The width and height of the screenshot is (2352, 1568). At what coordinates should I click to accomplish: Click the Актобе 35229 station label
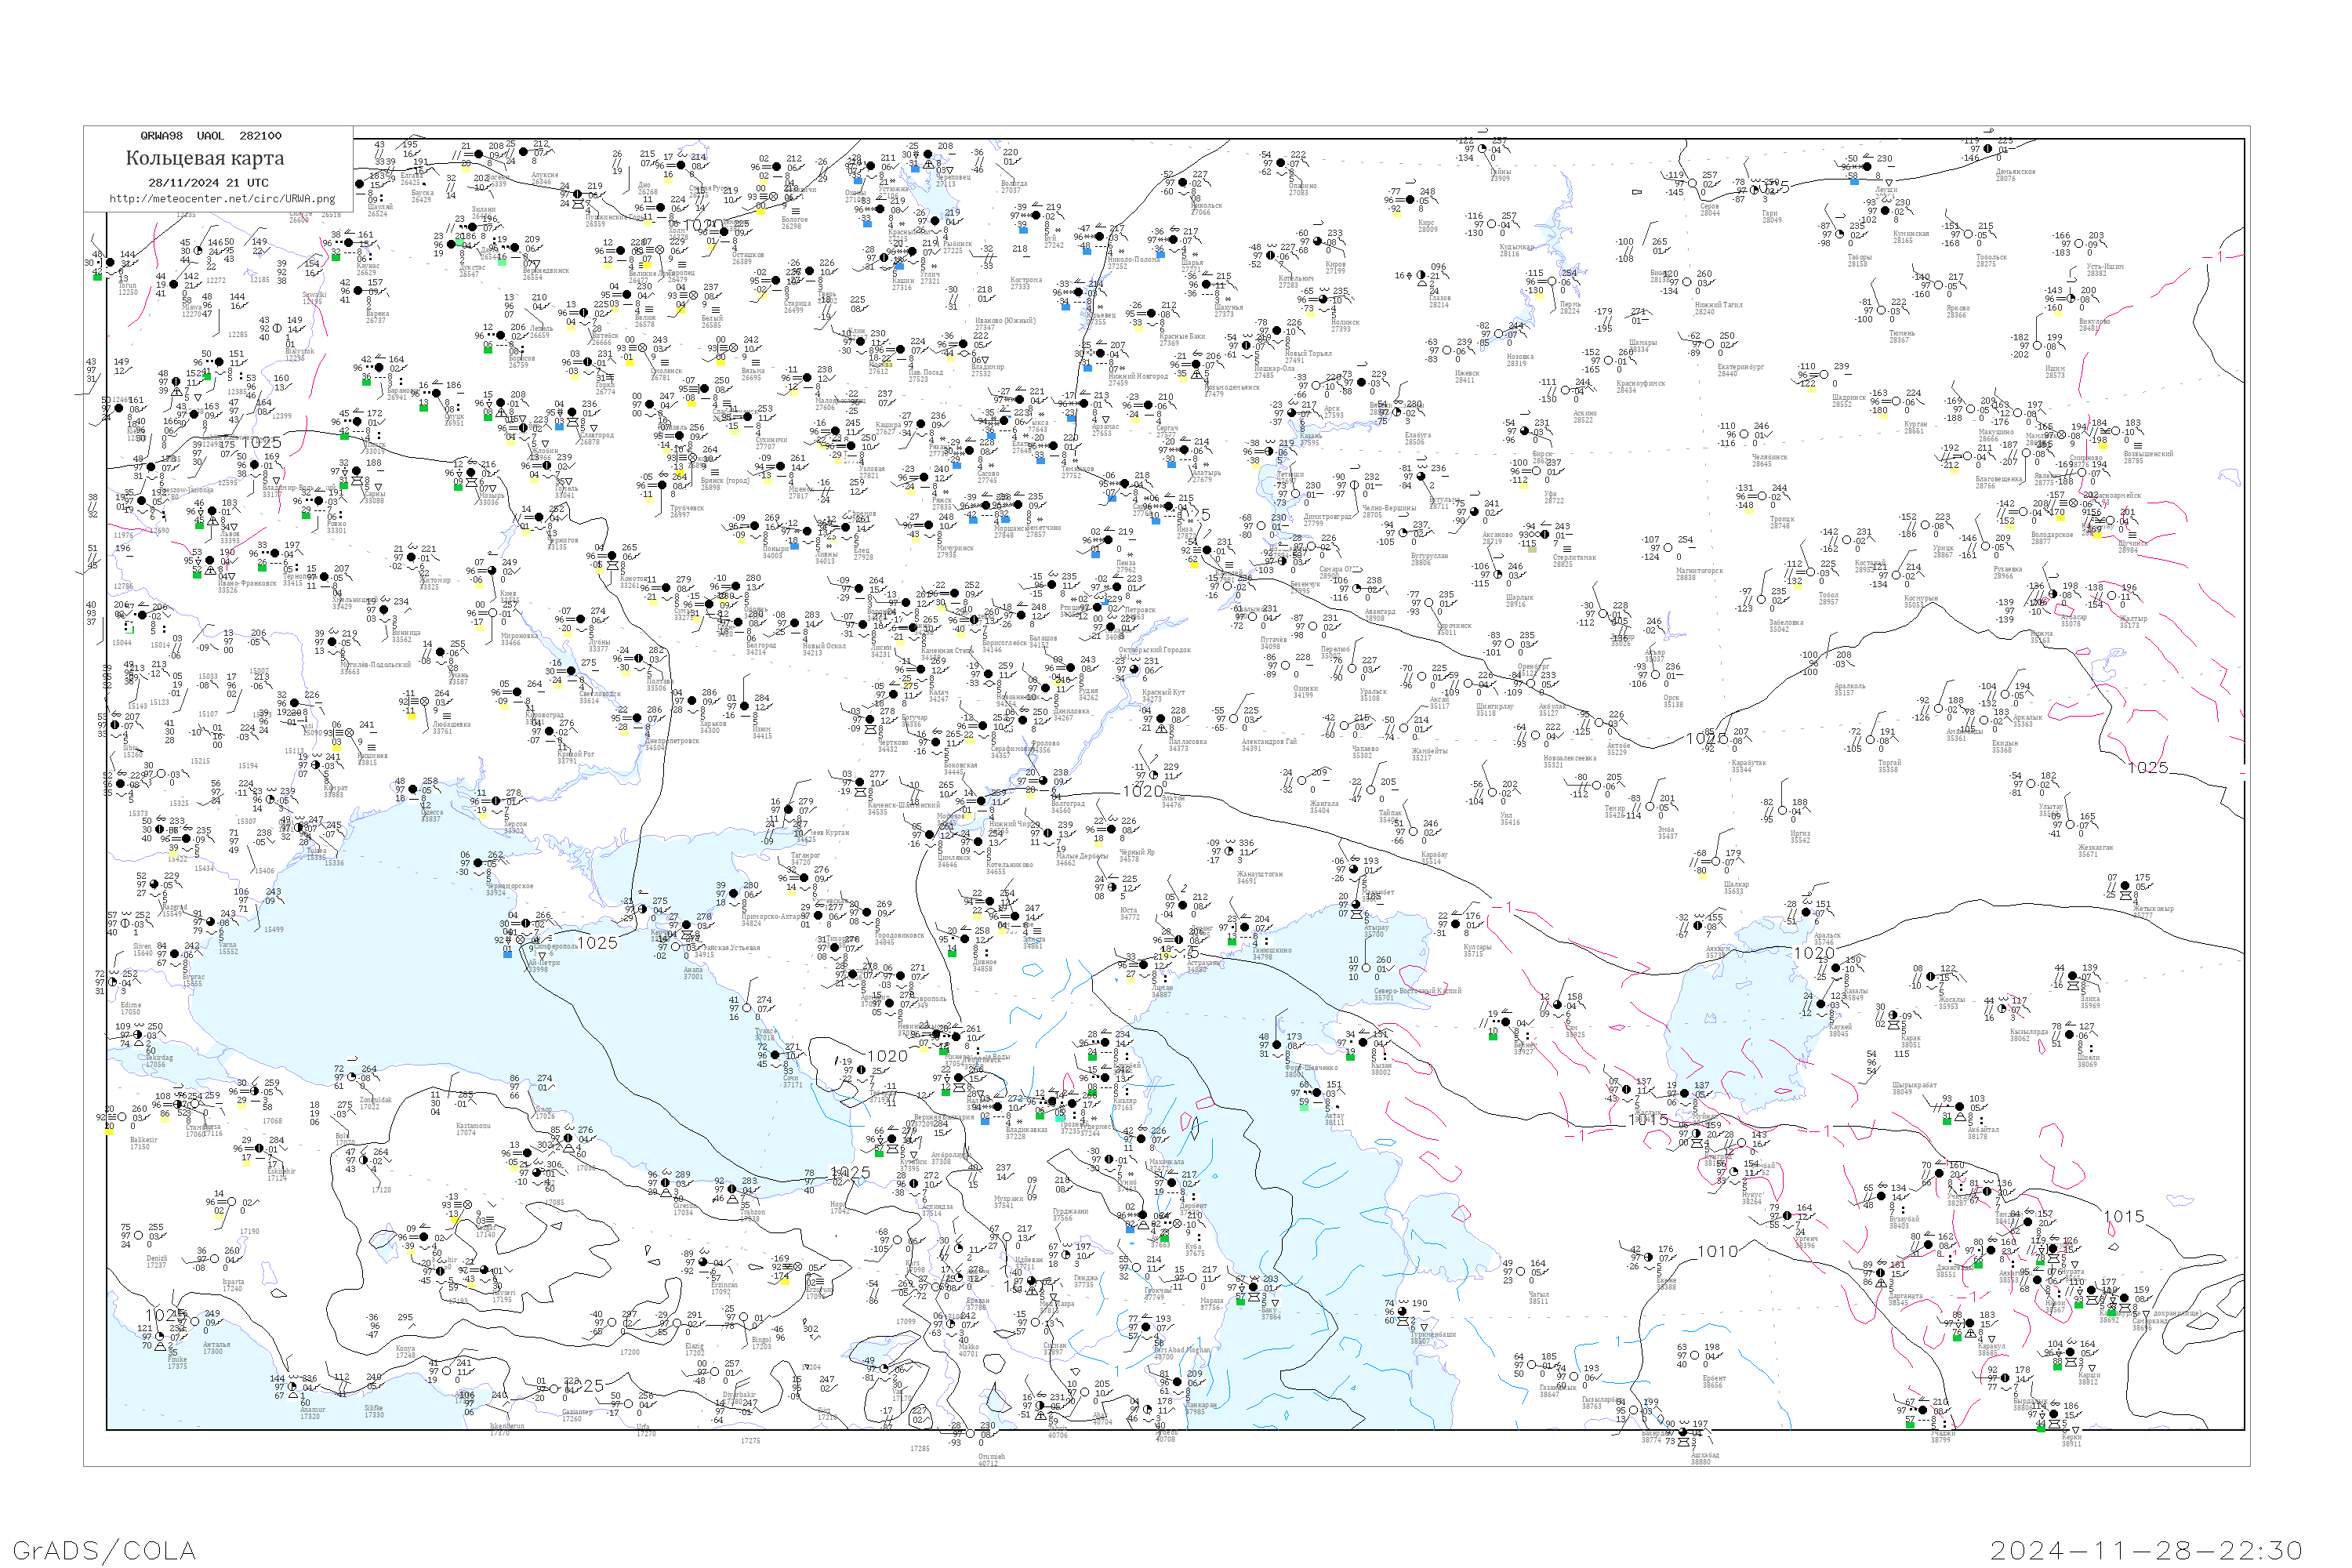click(x=1618, y=748)
